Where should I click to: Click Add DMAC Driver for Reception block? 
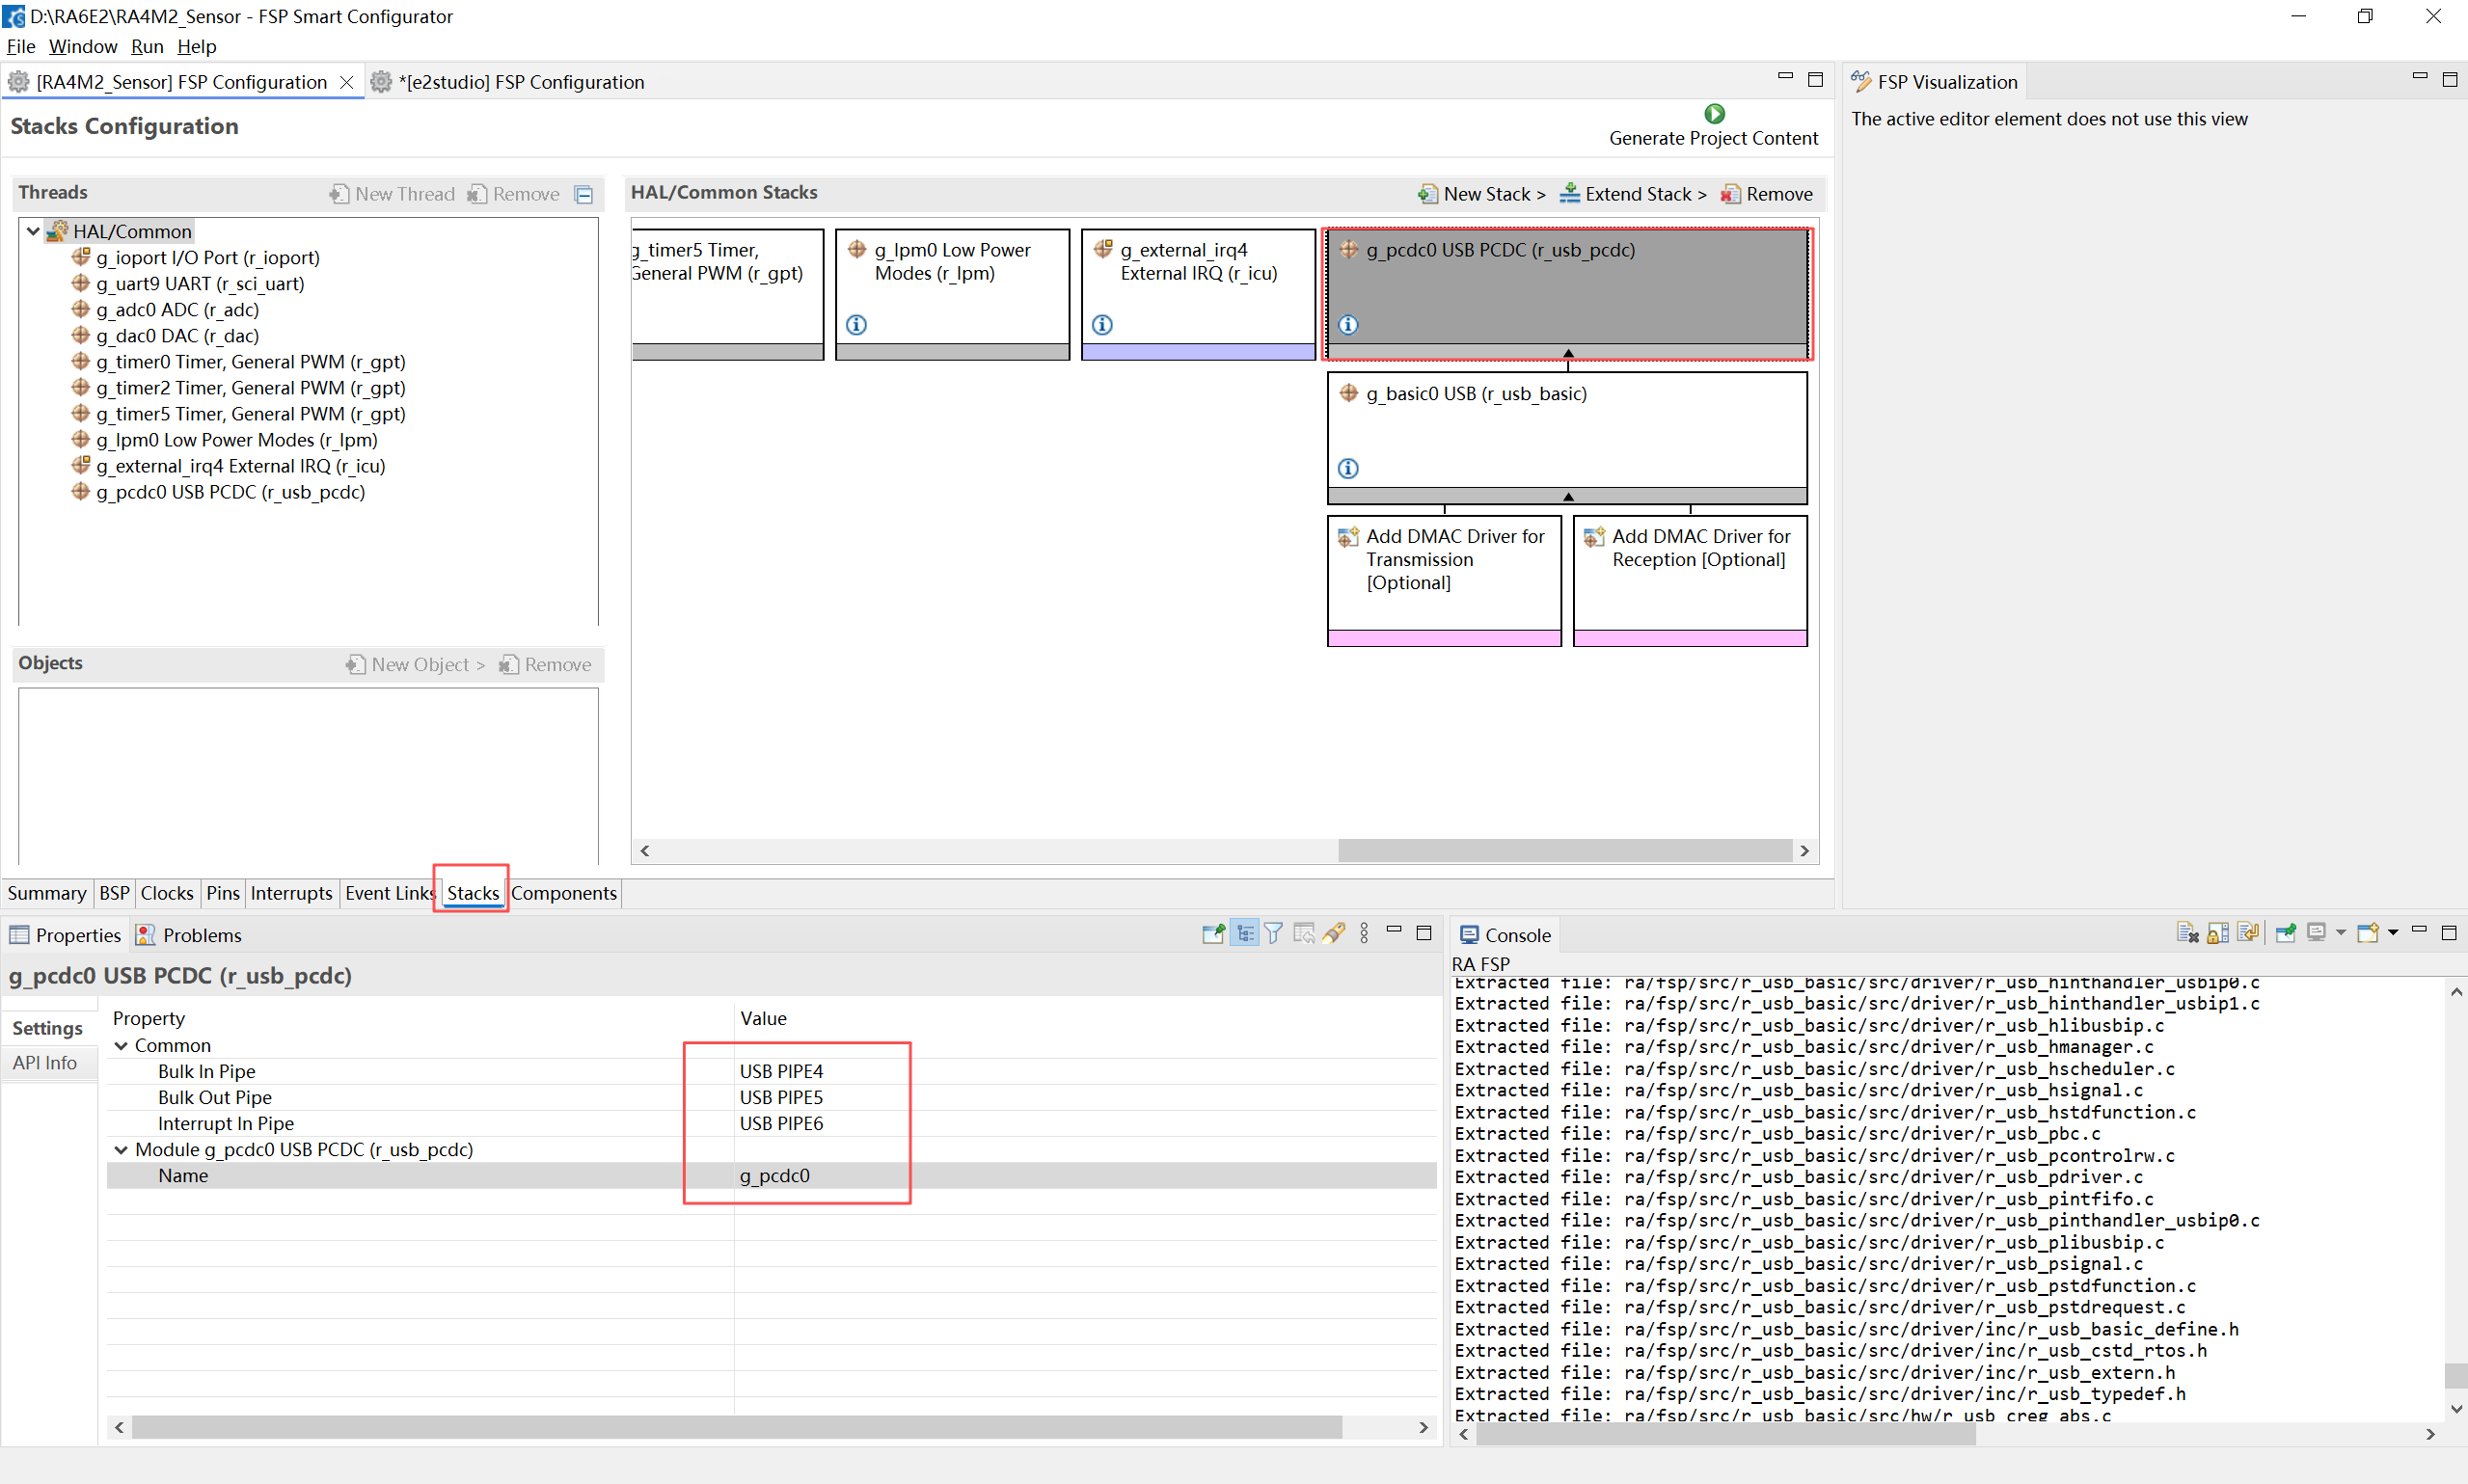point(1690,580)
